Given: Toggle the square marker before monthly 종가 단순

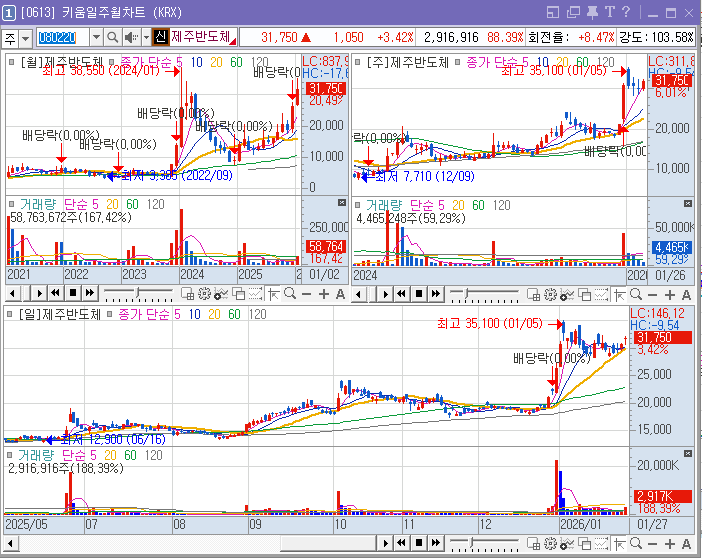Looking at the screenshot, I should pyautogui.click(x=111, y=62).
